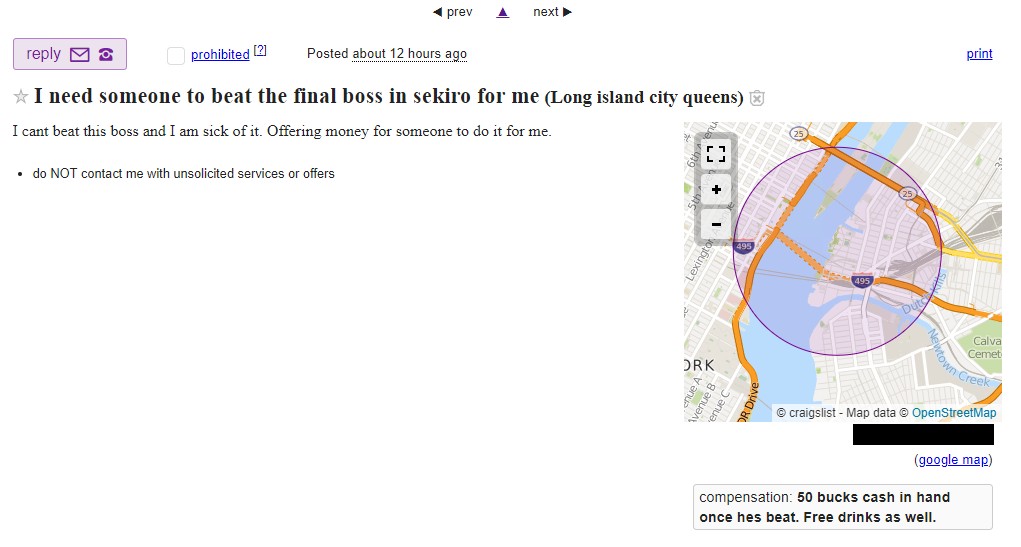Image resolution: width=1021 pixels, height=547 pixels.
Task: Check the prohibited flag checkbox
Action: (176, 55)
